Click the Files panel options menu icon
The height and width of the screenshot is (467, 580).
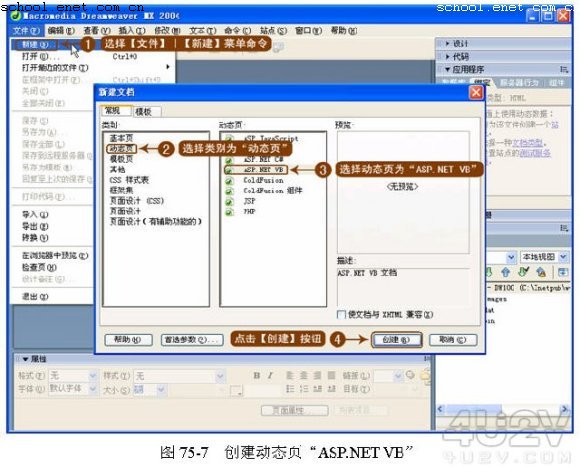(564, 228)
